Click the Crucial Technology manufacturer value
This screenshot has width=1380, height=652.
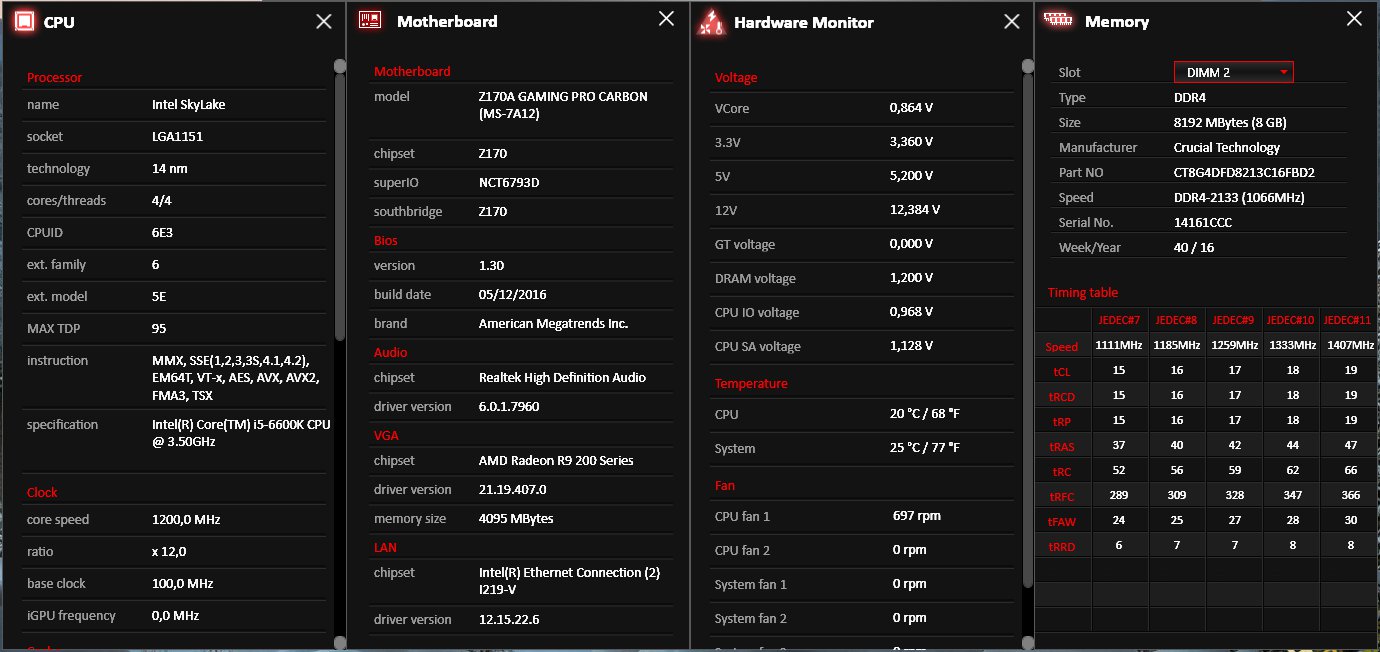(1227, 148)
